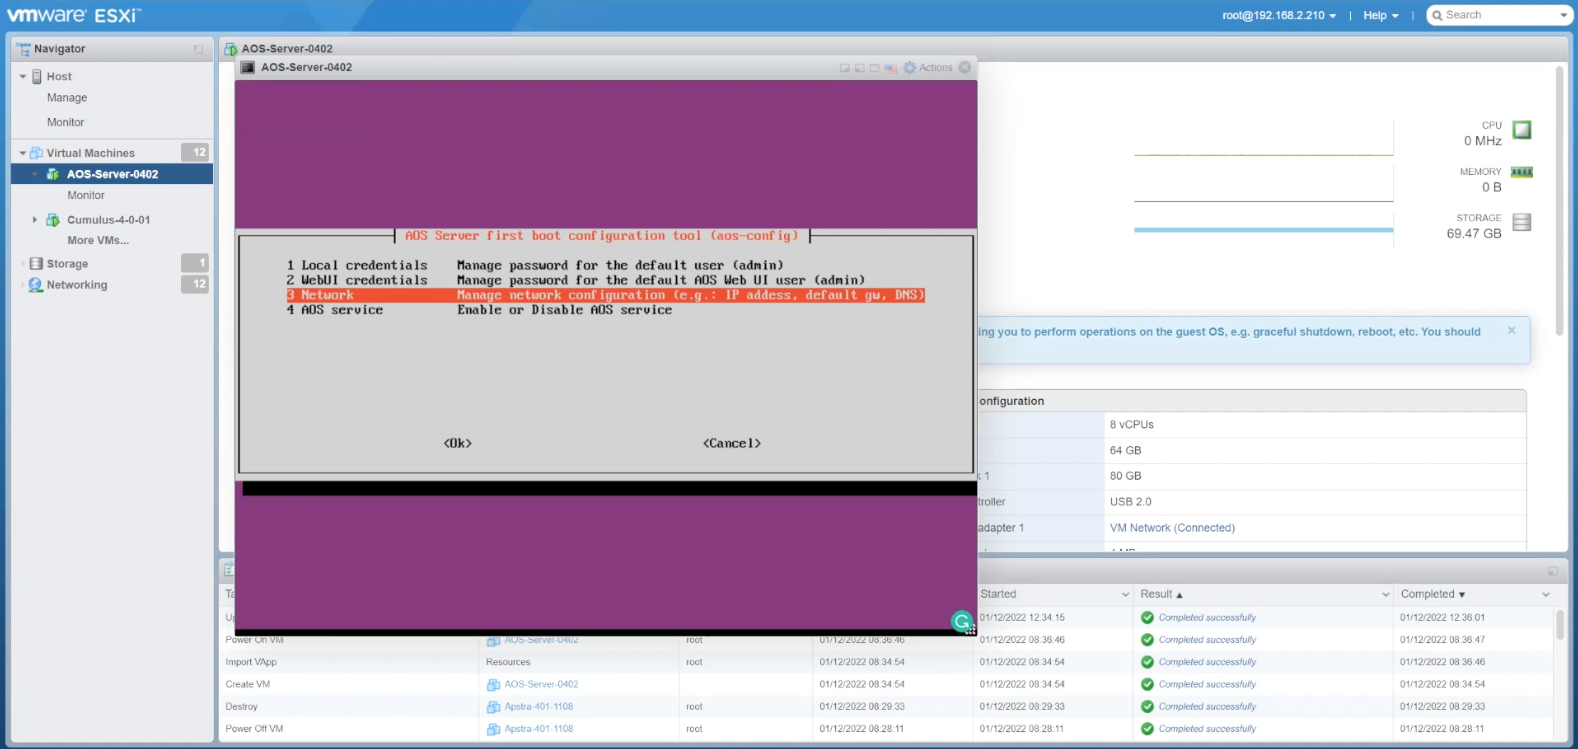Expand the Cumulus-4-0-01 tree node
Screen dimensions: 1578x749
(35, 220)
